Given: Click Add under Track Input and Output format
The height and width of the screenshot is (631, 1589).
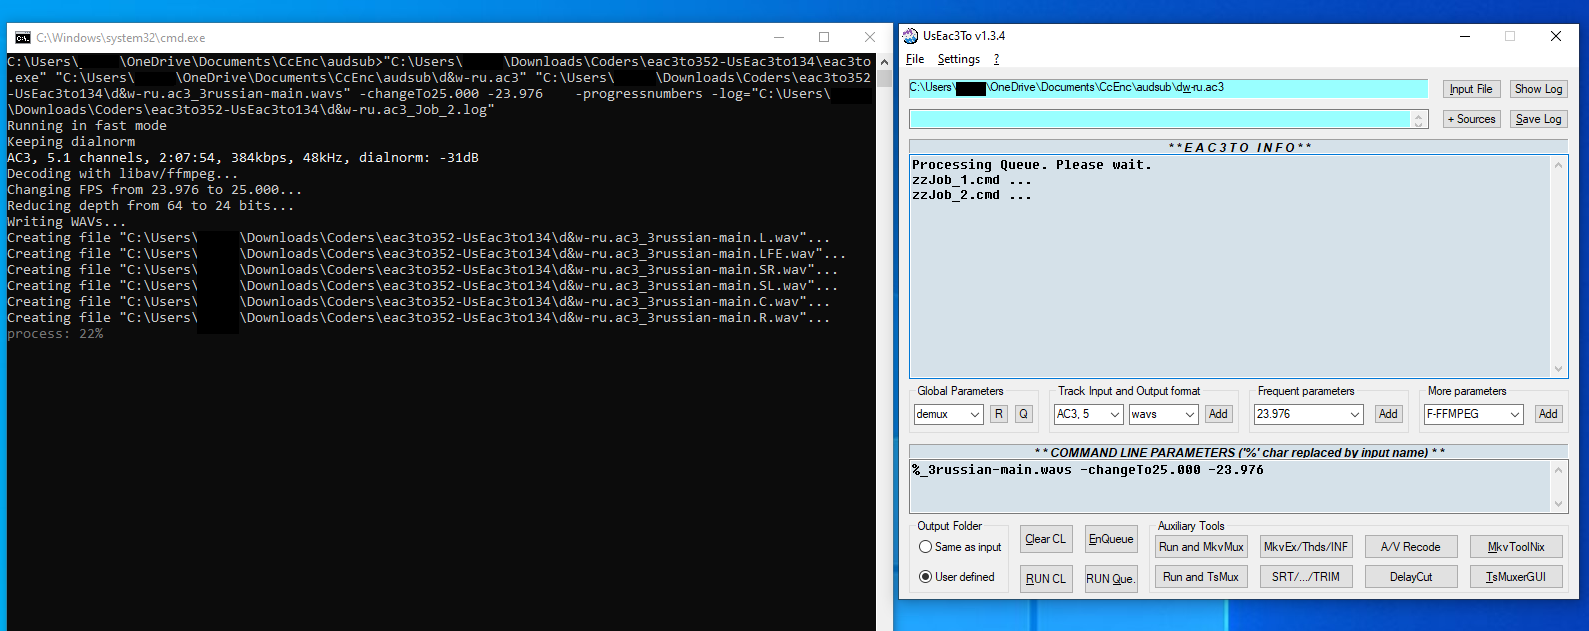Looking at the screenshot, I should 1218,414.
